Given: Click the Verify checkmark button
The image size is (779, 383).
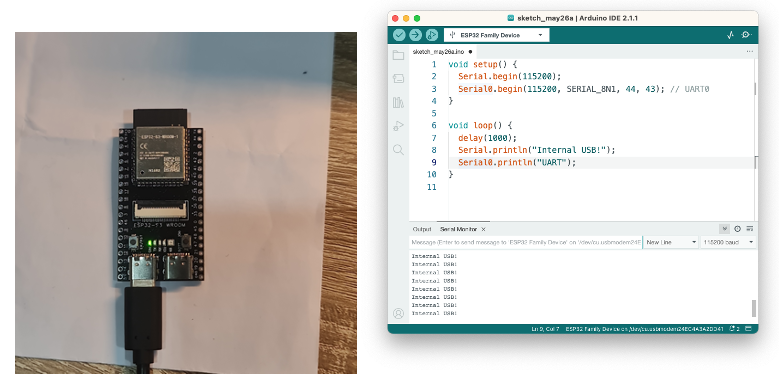Looking at the screenshot, I should click(x=399, y=35).
